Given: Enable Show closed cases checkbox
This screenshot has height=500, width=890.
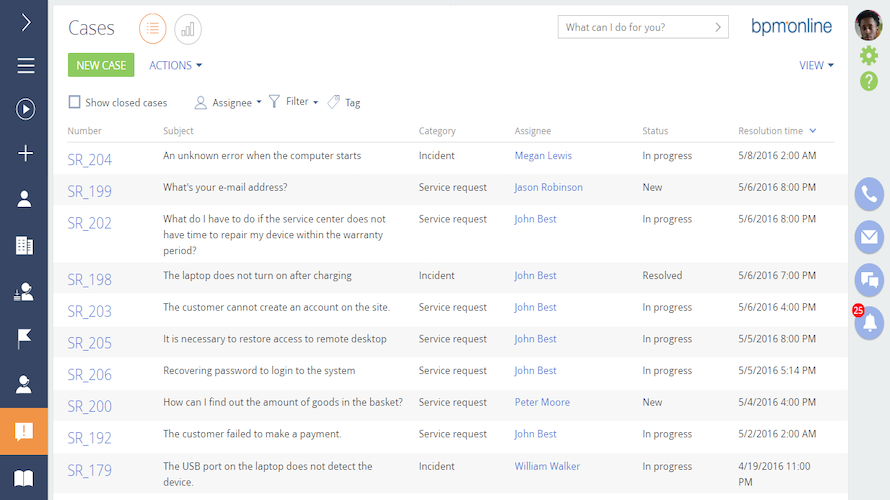Looking at the screenshot, I should tap(75, 102).
